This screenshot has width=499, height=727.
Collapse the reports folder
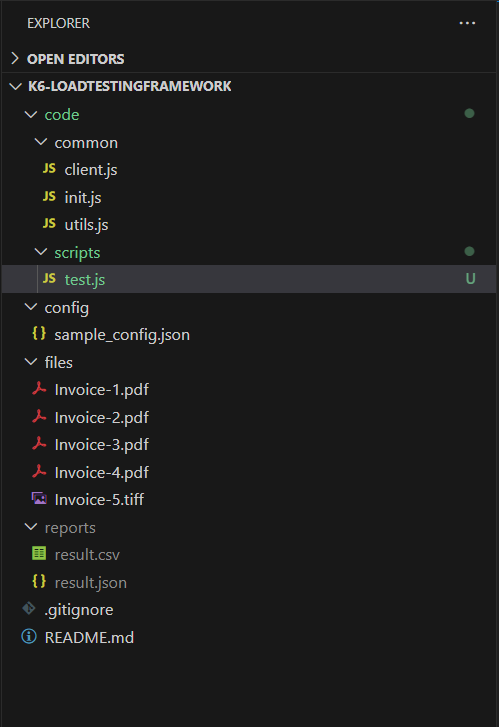31,527
